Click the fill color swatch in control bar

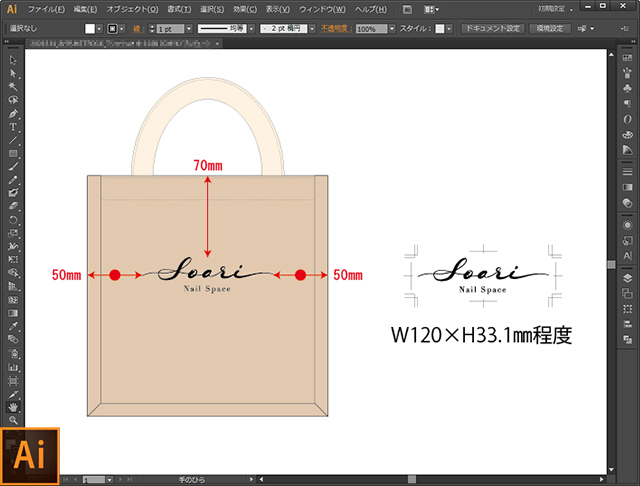click(x=89, y=29)
